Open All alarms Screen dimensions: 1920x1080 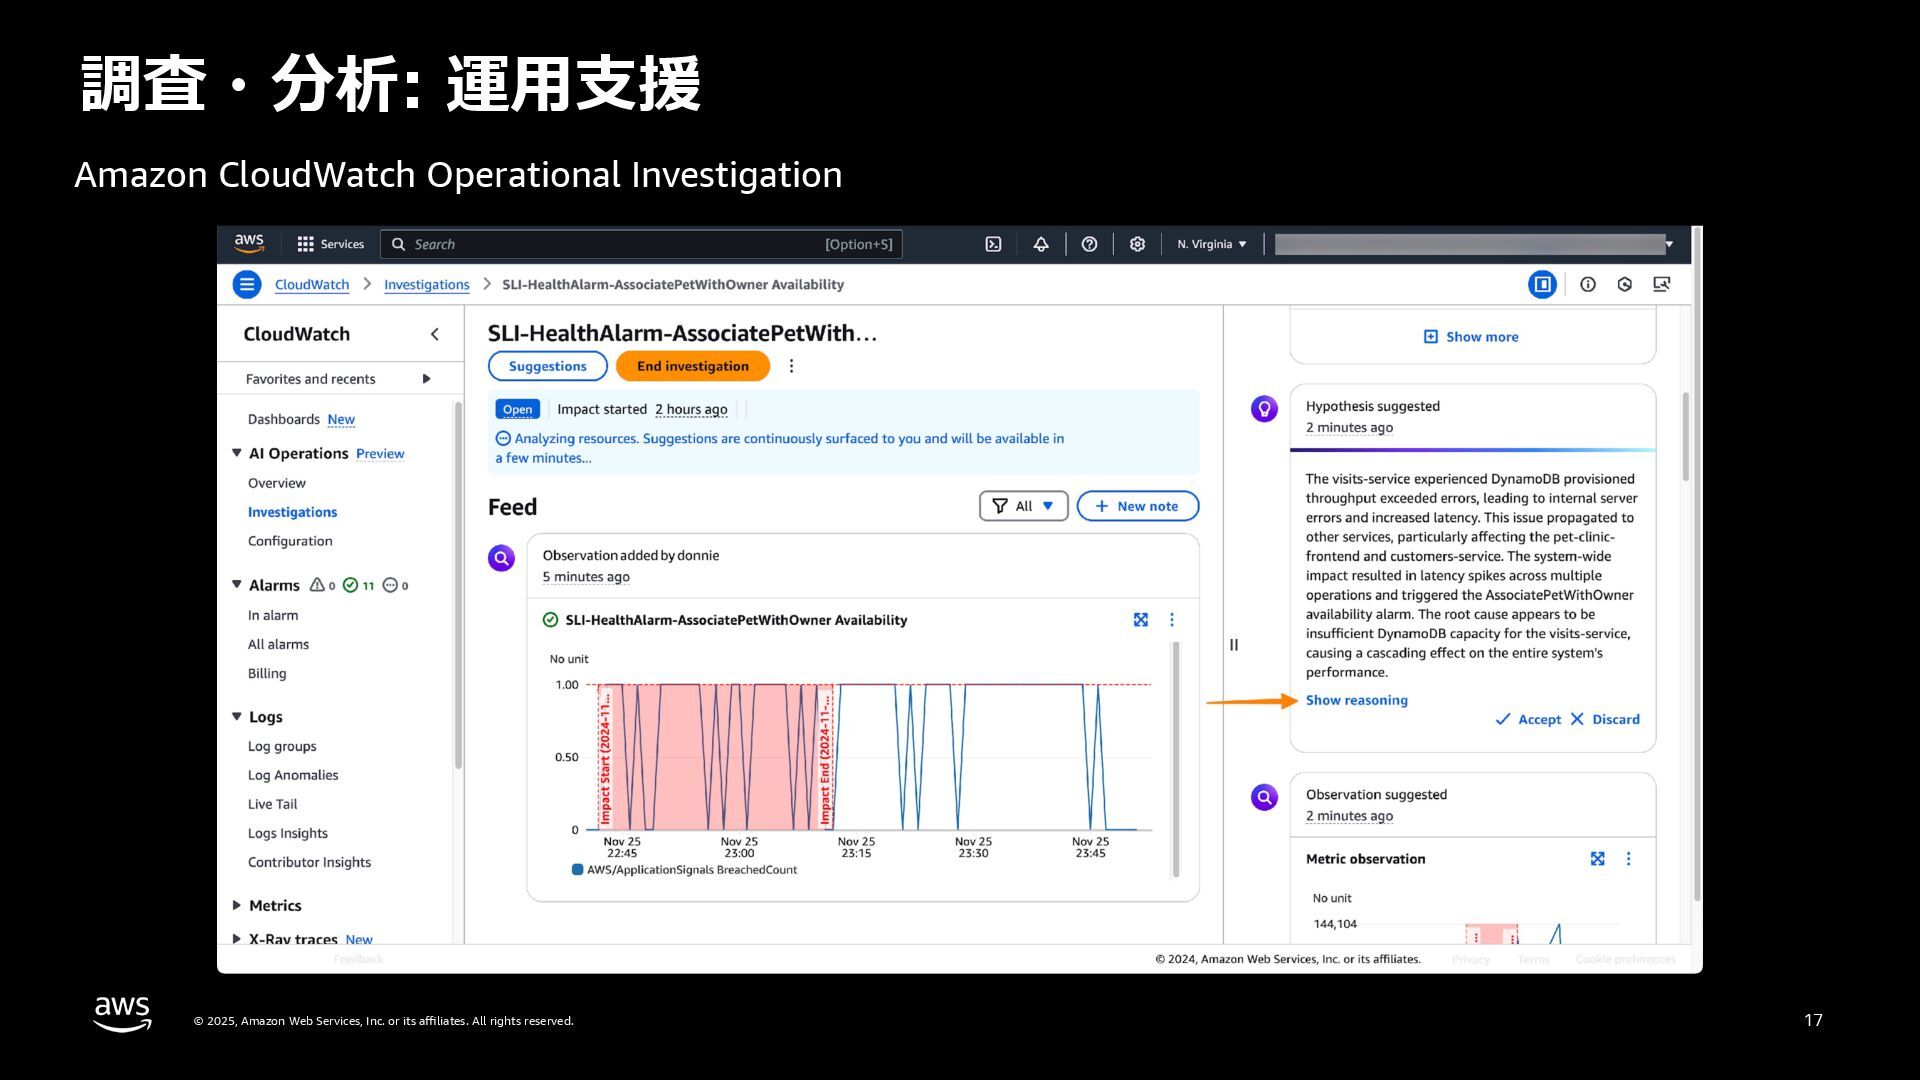278,644
